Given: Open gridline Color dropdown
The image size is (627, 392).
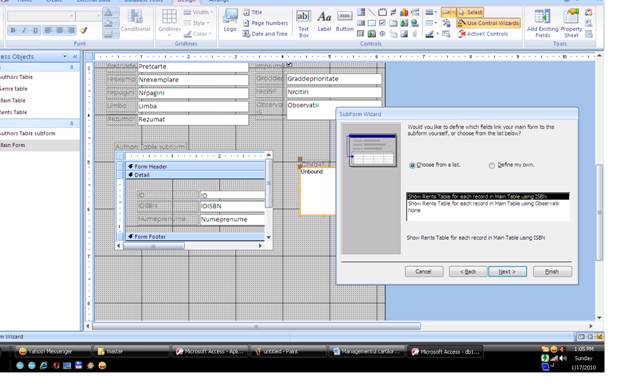Looking at the screenshot, I should (198, 34).
